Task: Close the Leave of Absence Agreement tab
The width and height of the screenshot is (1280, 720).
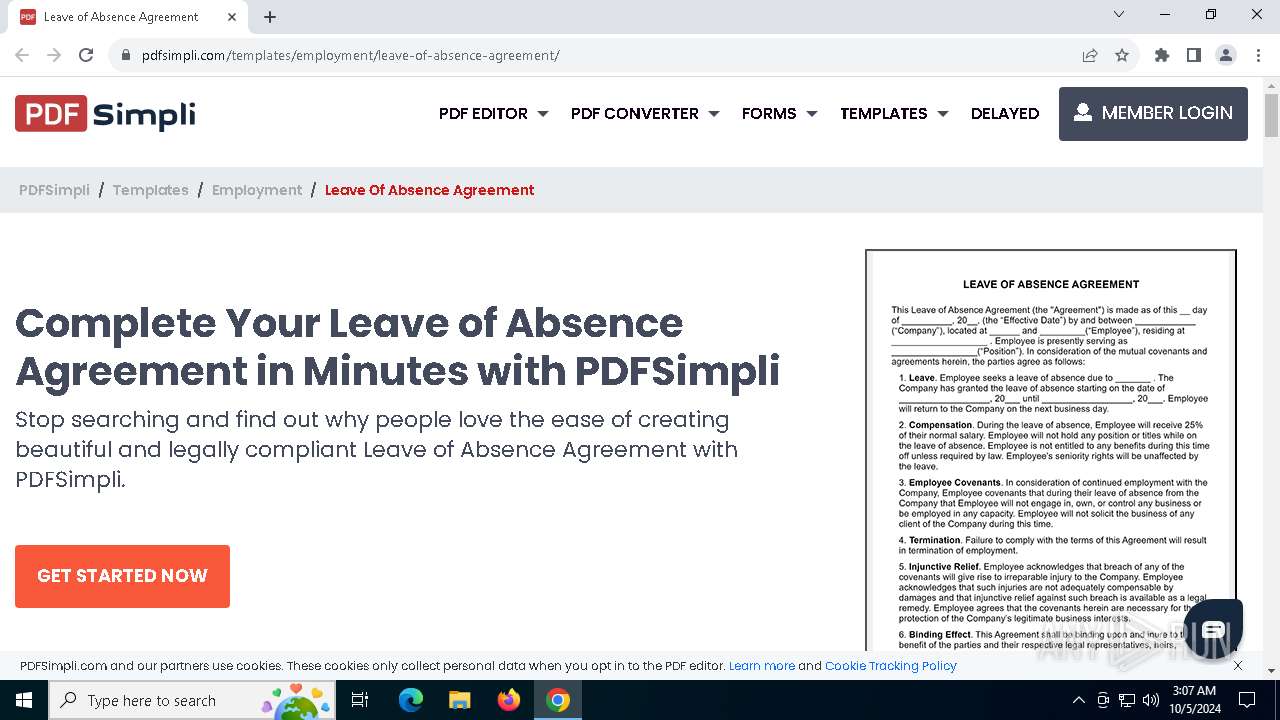Action: 232,17
